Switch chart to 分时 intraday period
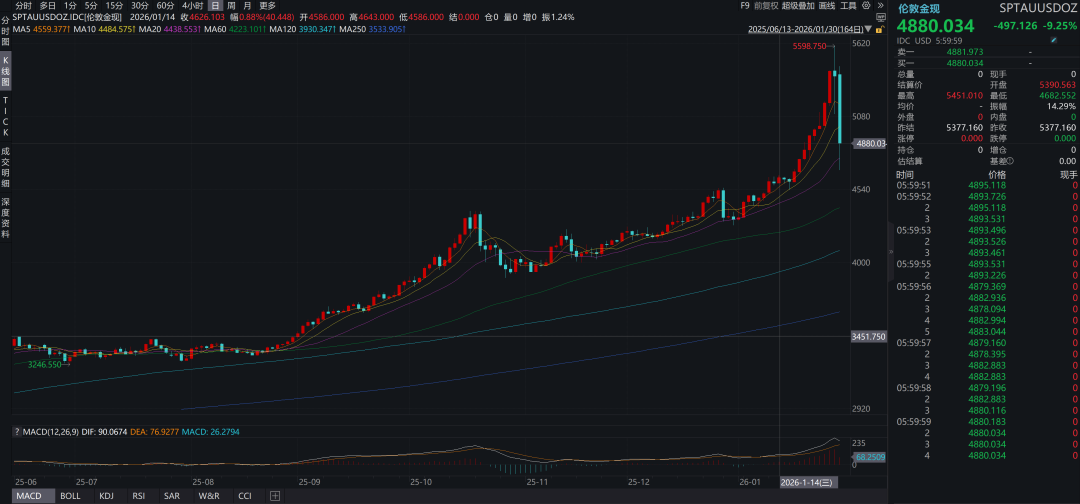The width and height of the screenshot is (1080, 504). [23, 6]
